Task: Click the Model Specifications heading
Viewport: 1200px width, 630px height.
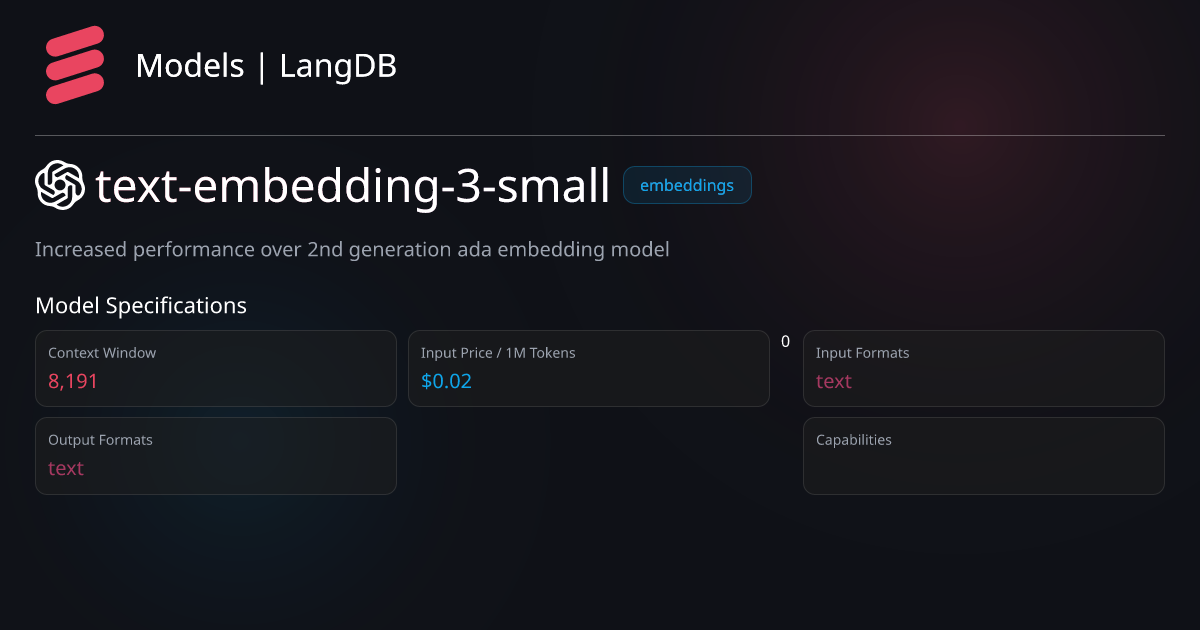Action: point(141,306)
